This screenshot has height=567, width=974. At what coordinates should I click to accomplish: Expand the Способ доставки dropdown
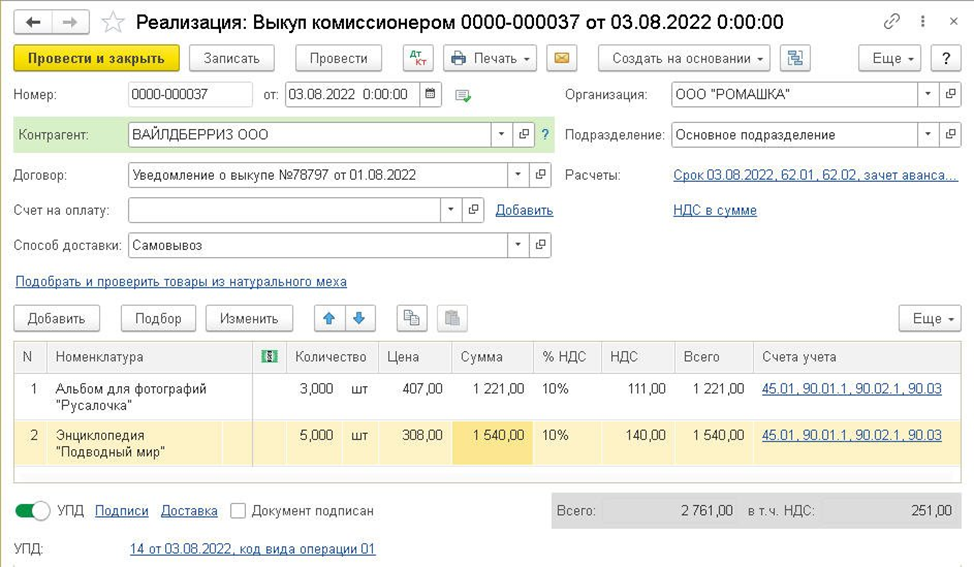[517, 245]
